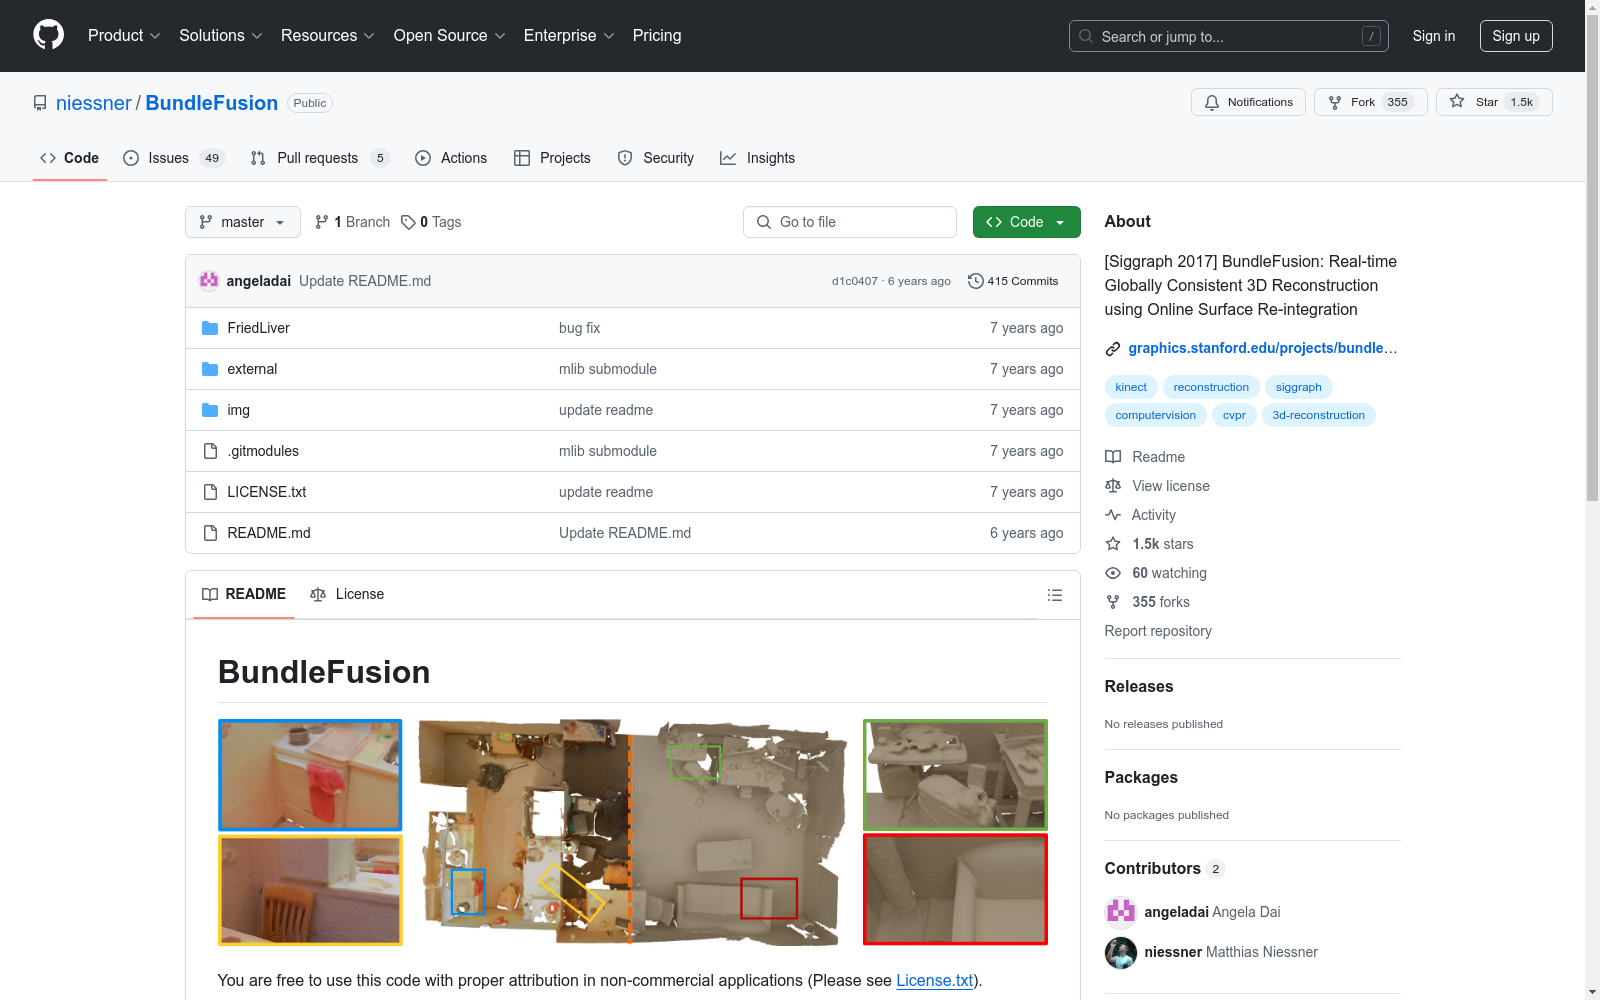Image resolution: width=1600 pixels, height=1000 pixels.
Task: Click the commit history clock icon
Action: 976,281
